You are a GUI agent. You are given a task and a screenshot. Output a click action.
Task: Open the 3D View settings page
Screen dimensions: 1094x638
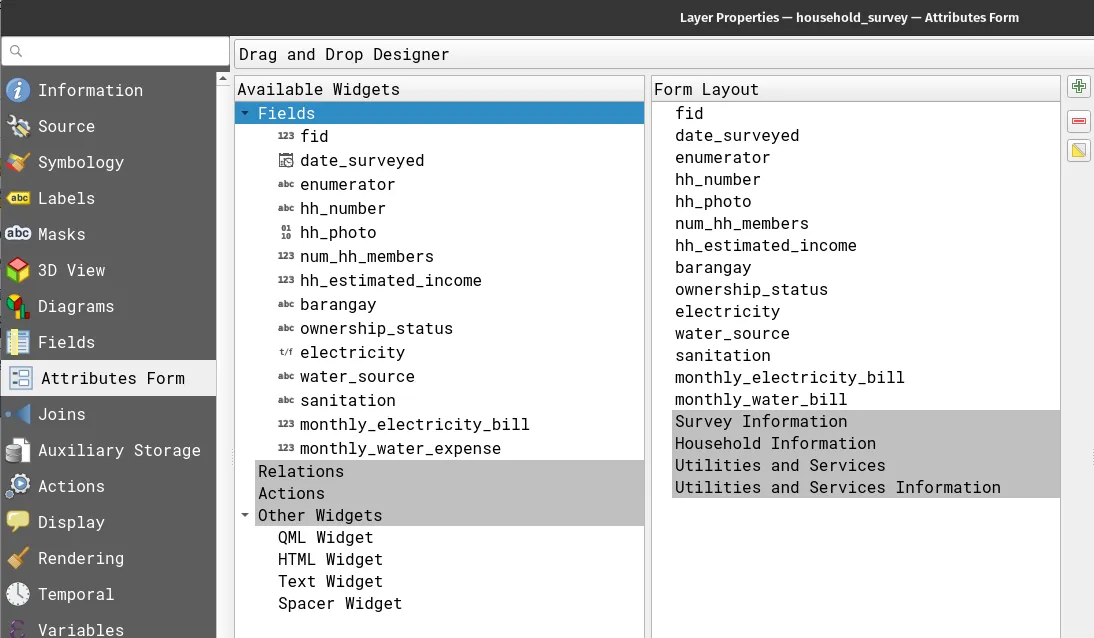(x=71, y=270)
